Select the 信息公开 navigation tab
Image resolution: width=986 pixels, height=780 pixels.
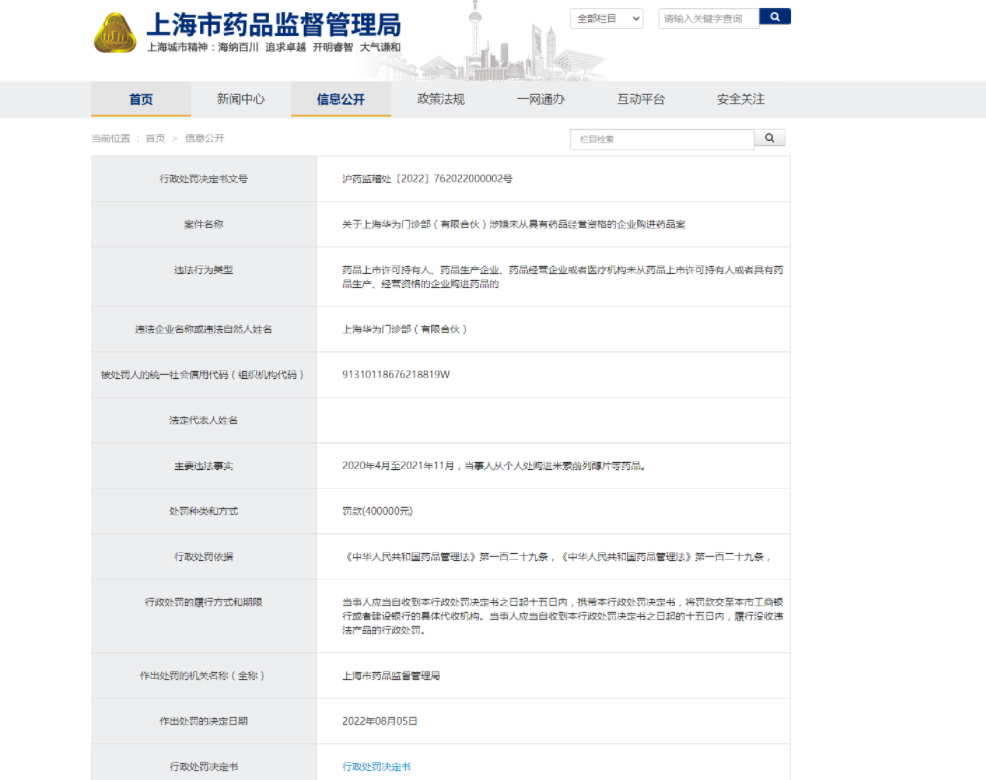point(341,99)
